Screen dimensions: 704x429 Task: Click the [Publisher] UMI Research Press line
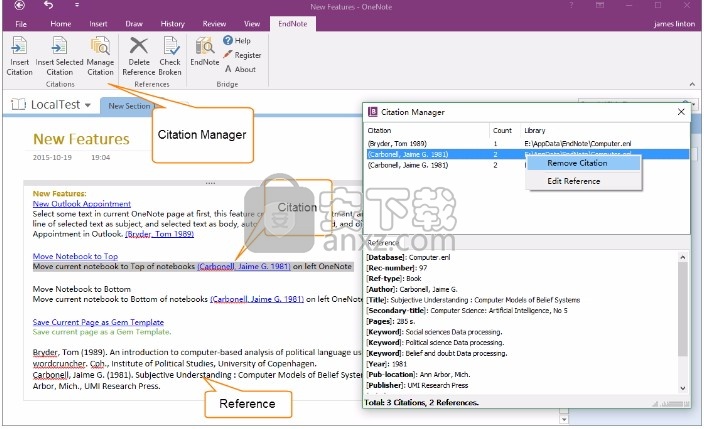click(x=417, y=385)
